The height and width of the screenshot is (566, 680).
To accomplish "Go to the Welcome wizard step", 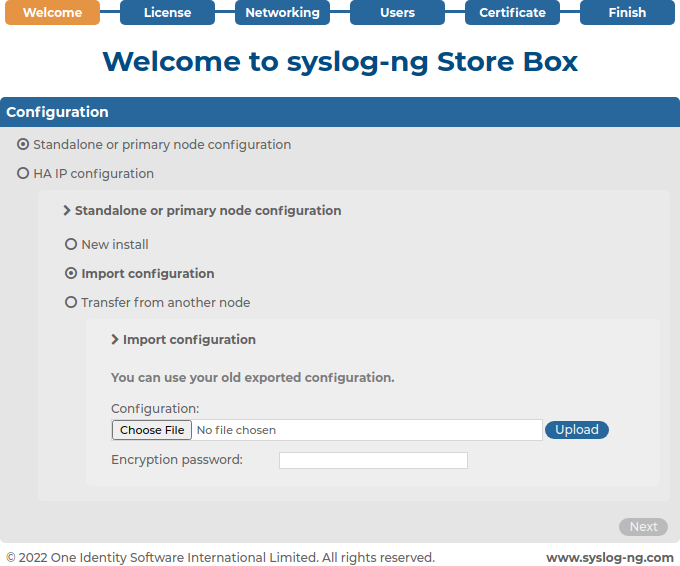I will pyautogui.click(x=52, y=13).
